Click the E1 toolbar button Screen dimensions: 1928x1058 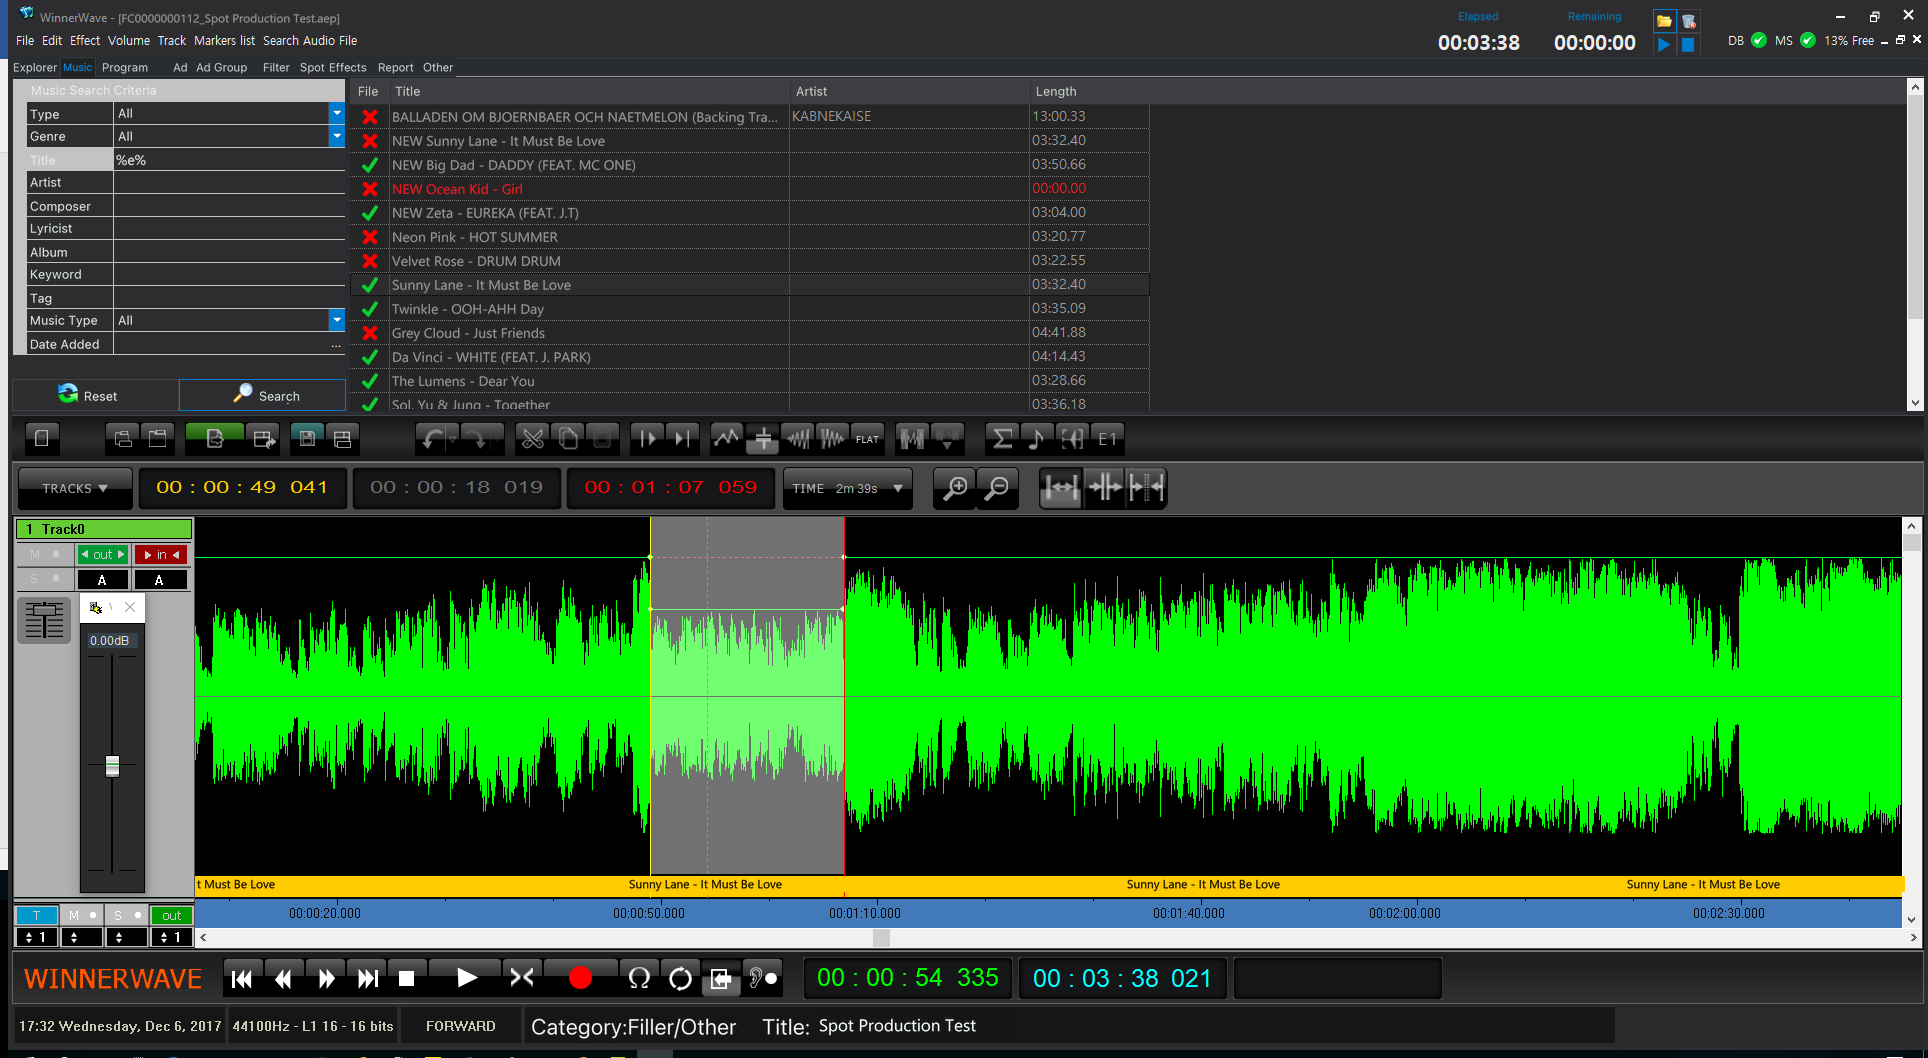coord(1107,438)
